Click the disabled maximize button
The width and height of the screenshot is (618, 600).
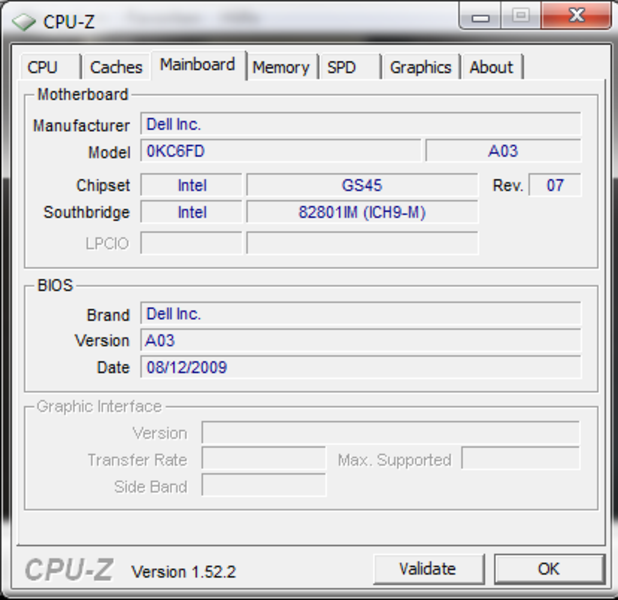click(x=521, y=16)
